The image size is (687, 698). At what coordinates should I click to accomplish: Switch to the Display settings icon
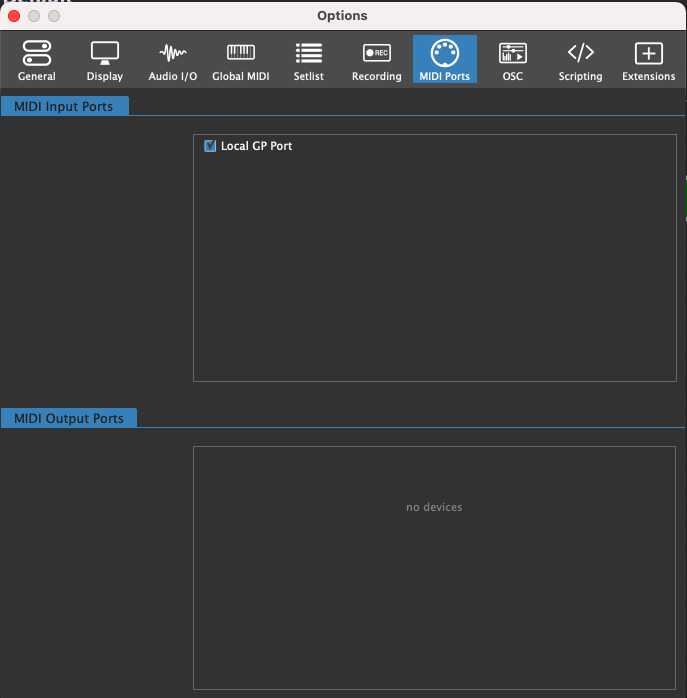[x=105, y=60]
